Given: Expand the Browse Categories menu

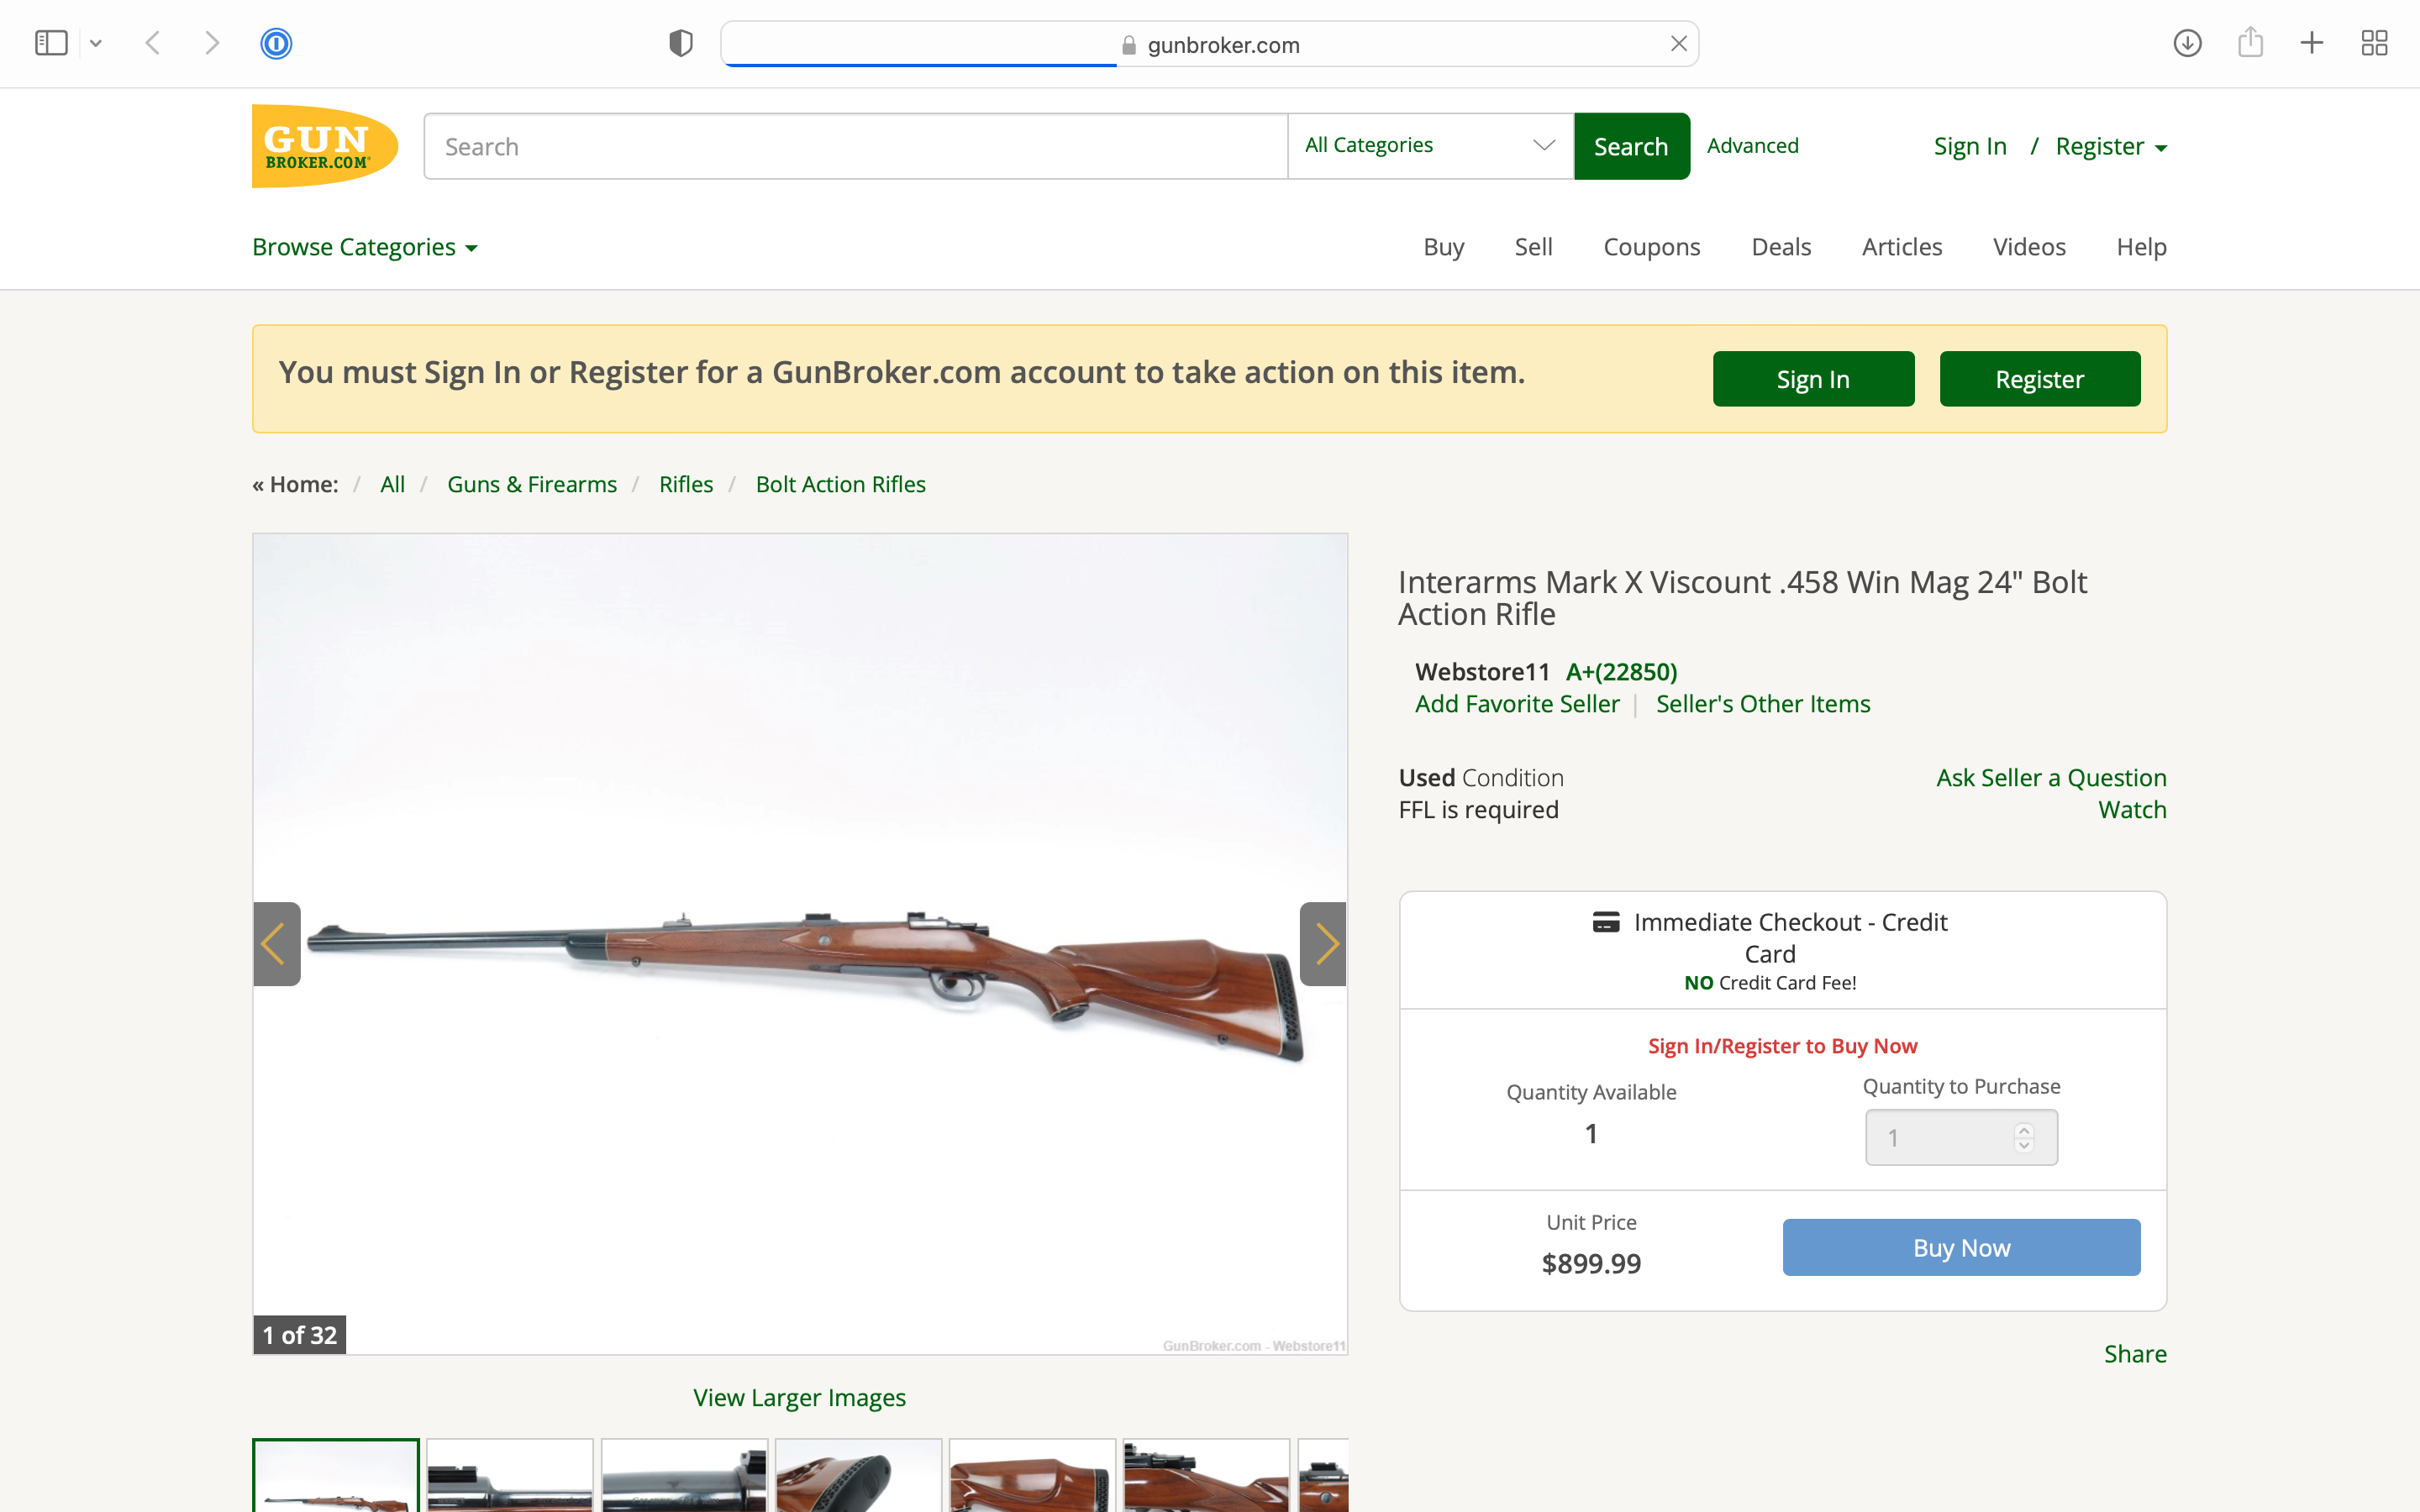Looking at the screenshot, I should (365, 247).
